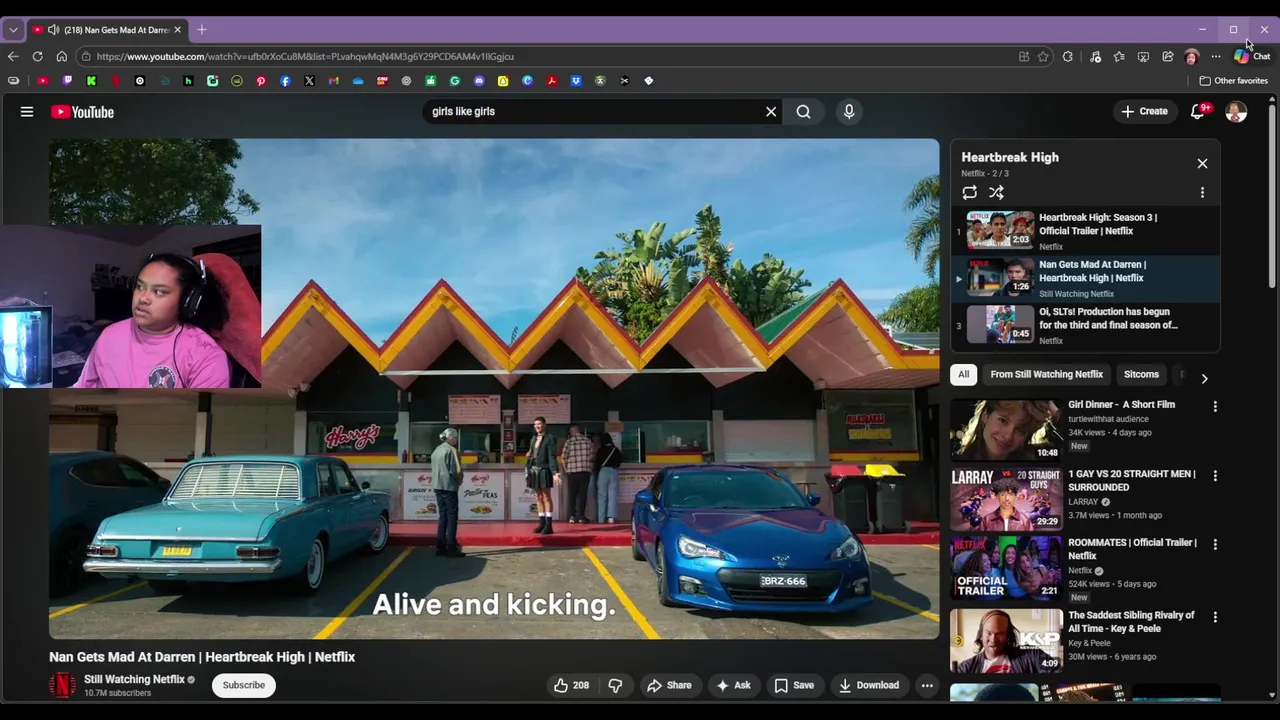Toggle shuffle playlist
The image size is (1280, 720).
[x=996, y=192]
